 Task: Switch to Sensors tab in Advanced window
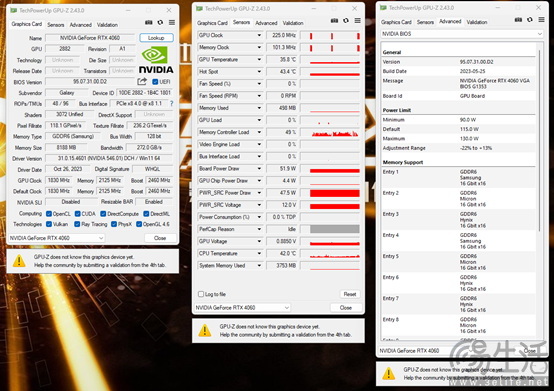click(425, 22)
